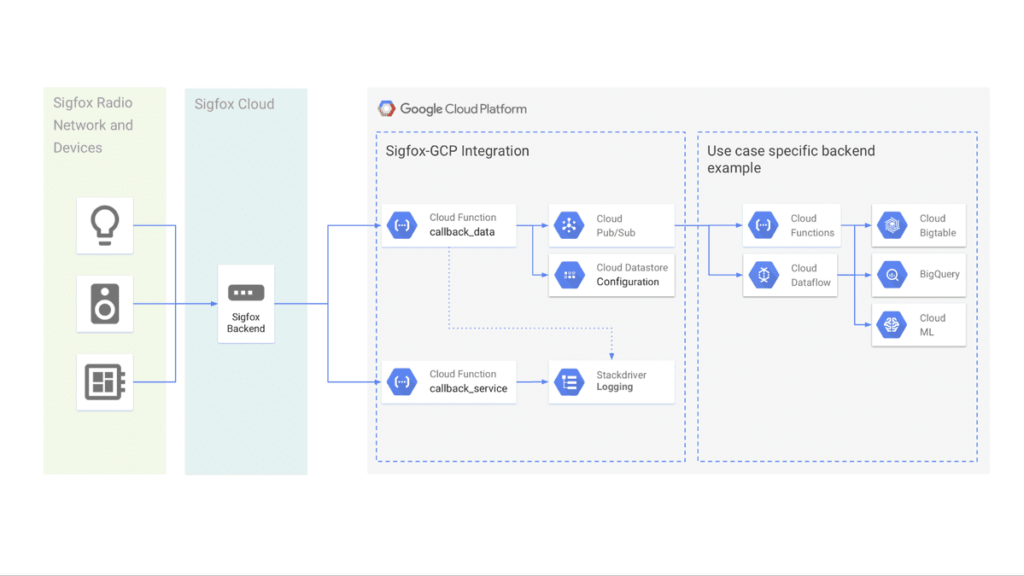Click the 'Sigfox Radio Network and Devices' heading
Viewport: 1024px width, 576px height.
click(93, 125)
